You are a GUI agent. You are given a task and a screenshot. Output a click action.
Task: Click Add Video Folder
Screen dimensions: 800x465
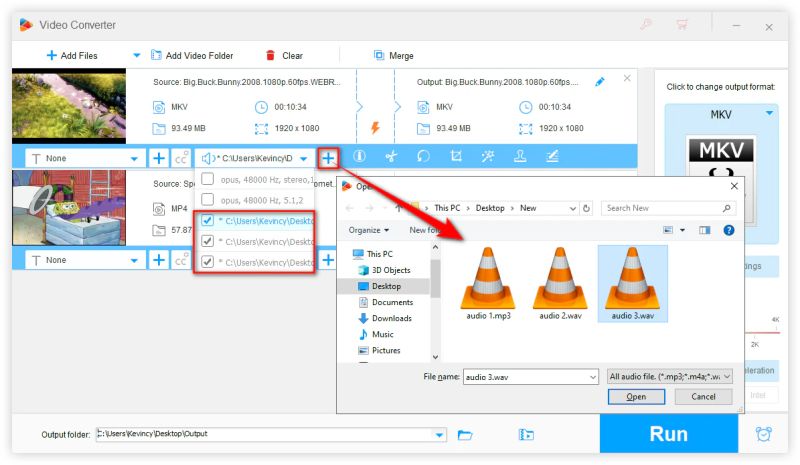coord(192,56)
